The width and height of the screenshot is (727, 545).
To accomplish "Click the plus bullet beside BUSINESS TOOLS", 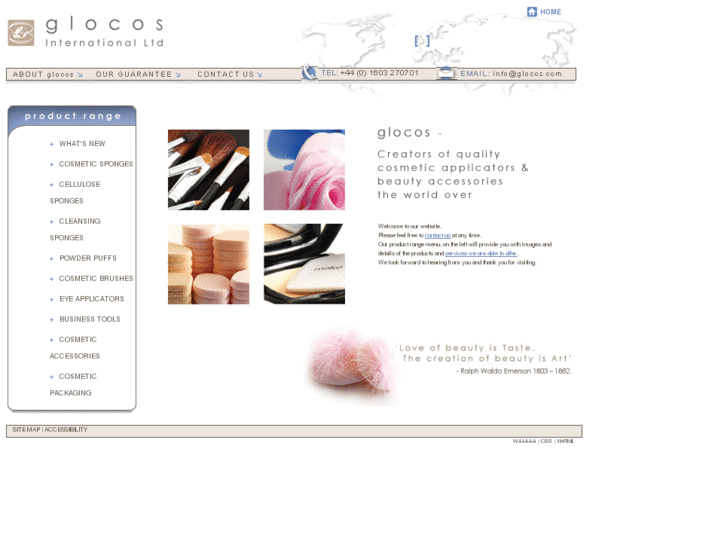I will [x=51, y=320].
